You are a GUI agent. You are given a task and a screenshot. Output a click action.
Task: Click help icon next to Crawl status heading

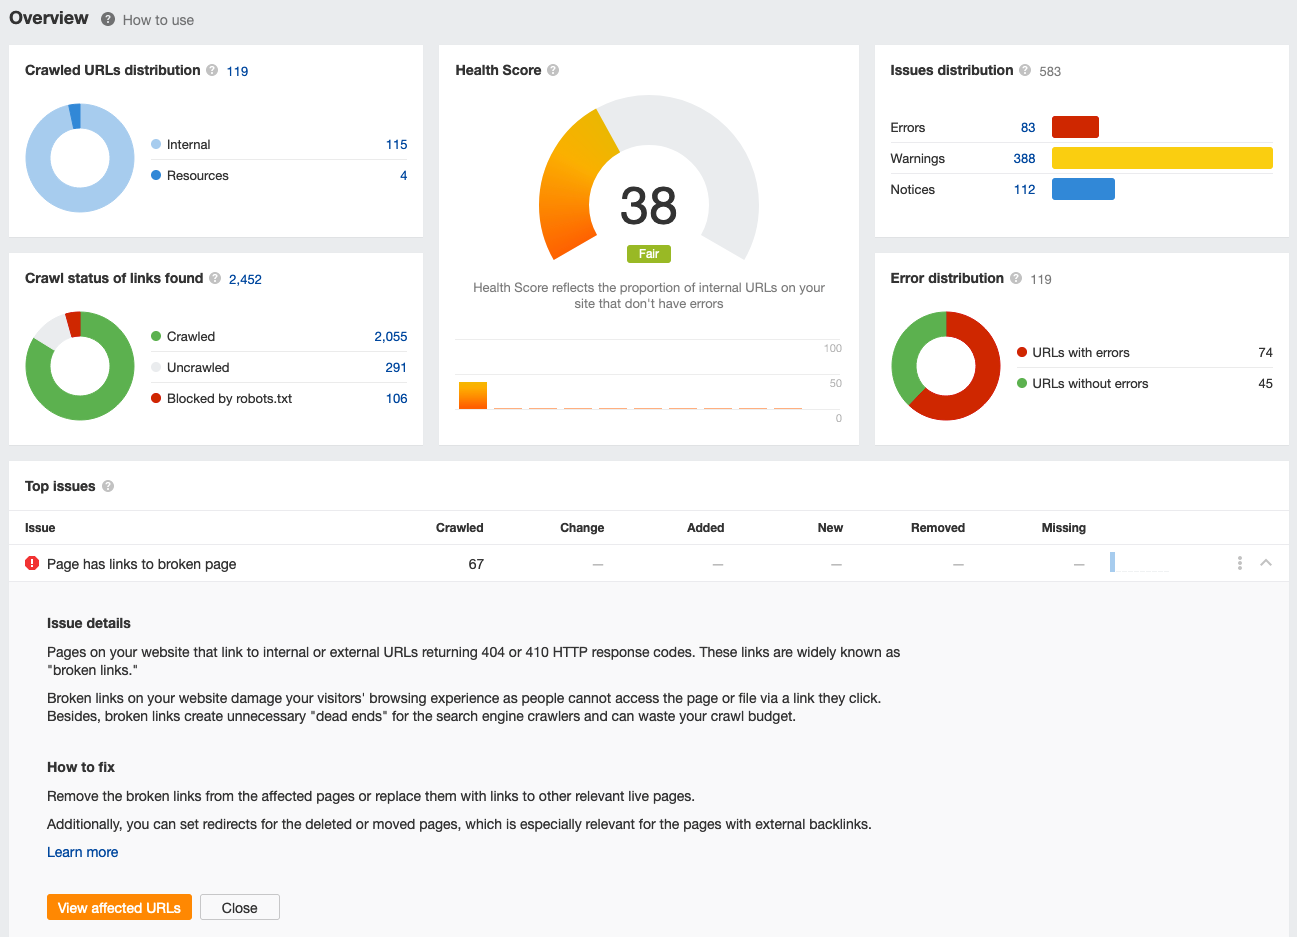[215, 278]
